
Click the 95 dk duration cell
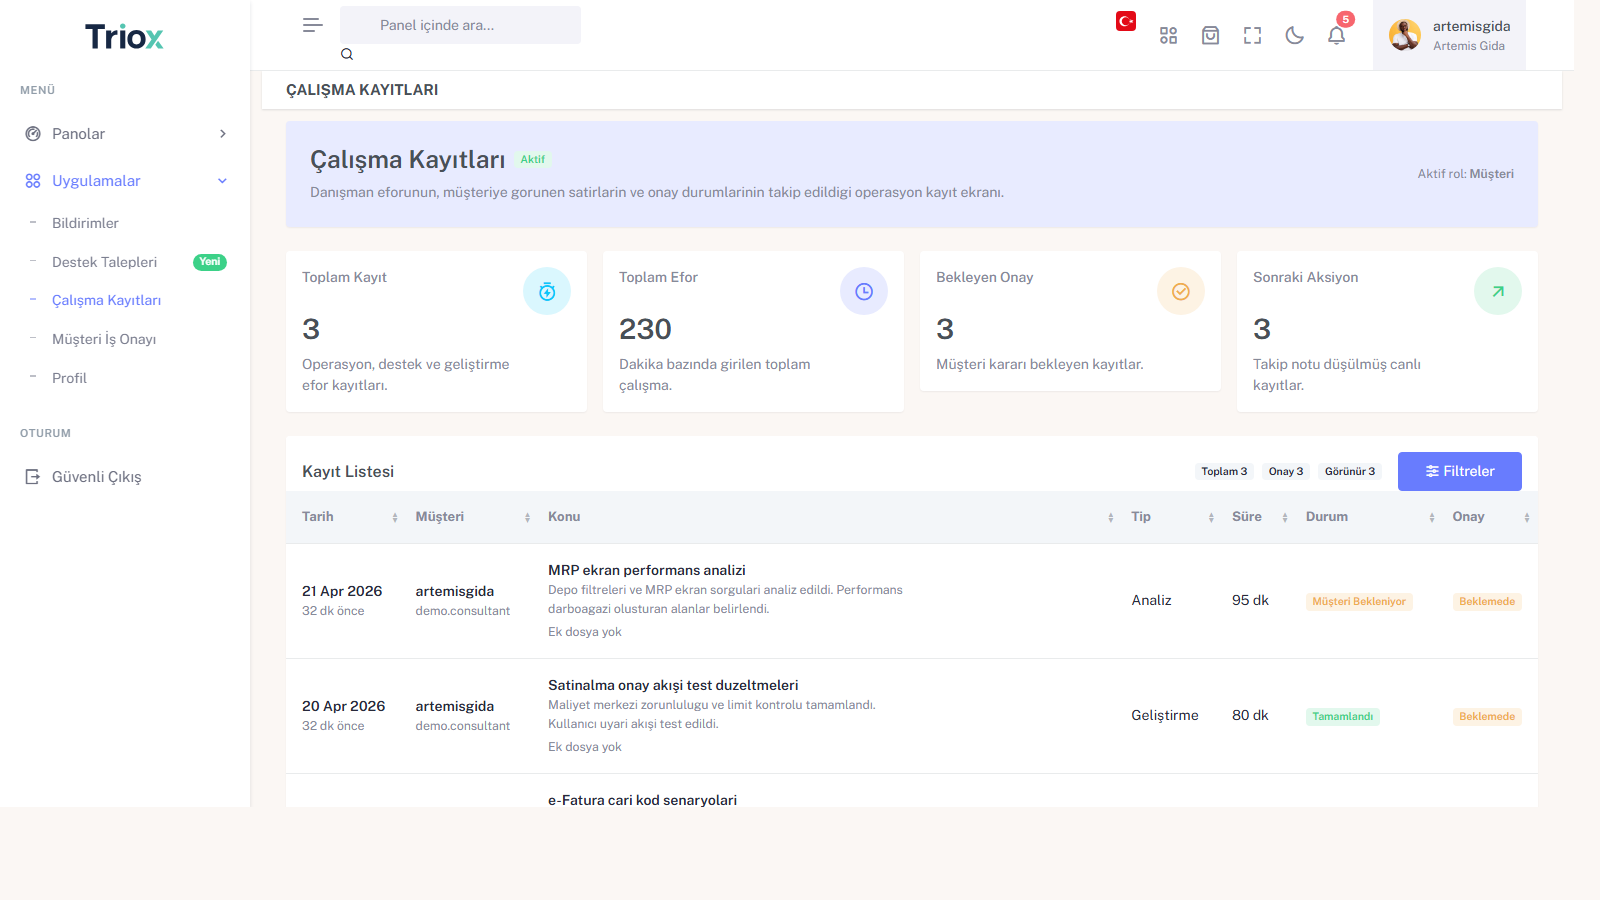tap(1250, 600)
